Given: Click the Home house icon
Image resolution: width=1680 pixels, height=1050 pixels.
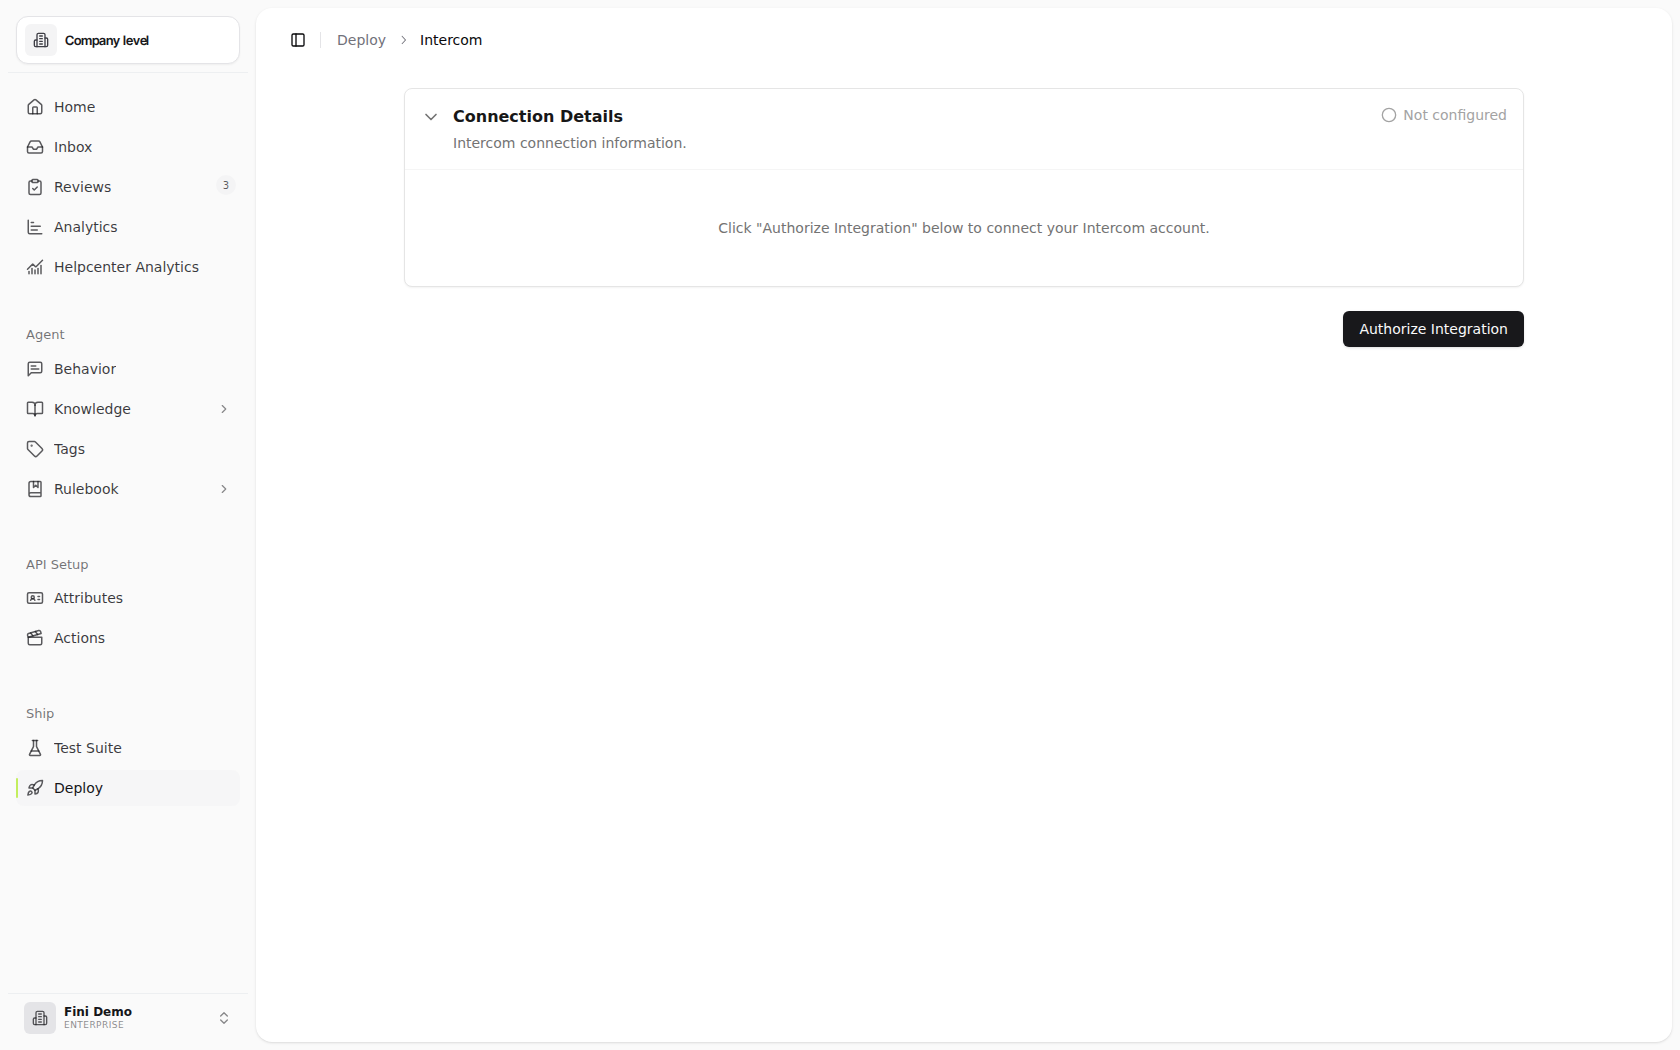Looking at the screenshot, I should click(x=35, y=107).
